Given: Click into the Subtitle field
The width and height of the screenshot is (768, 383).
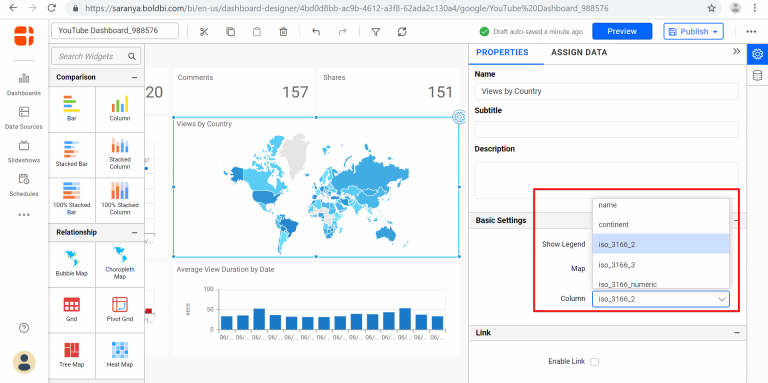Looking at the screenshot, I should point(606,129).
